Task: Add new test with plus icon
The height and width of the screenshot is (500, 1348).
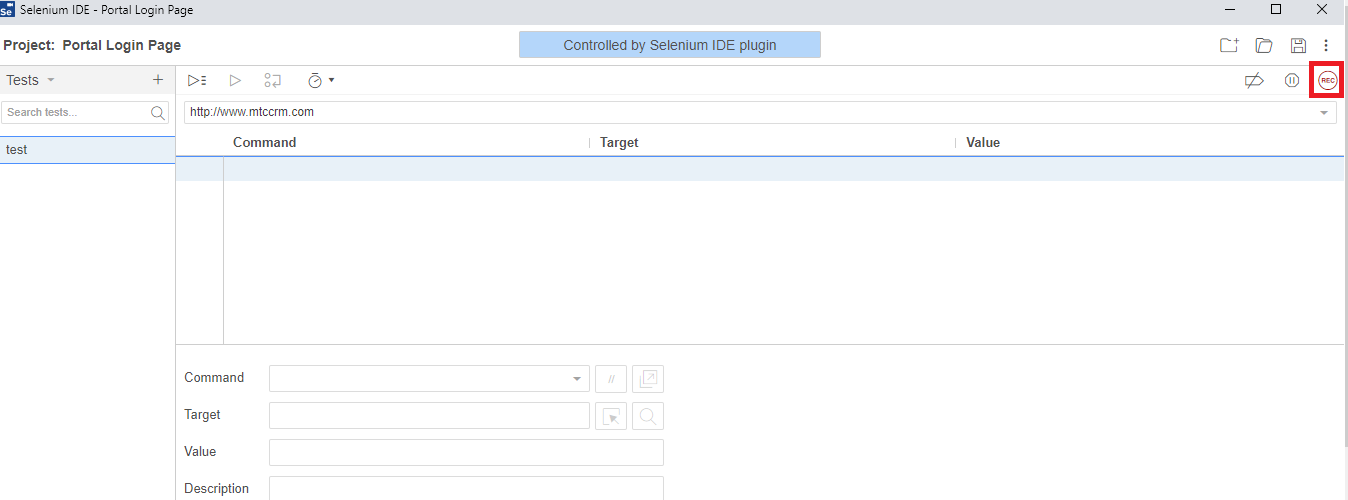Action: point(157,80)
